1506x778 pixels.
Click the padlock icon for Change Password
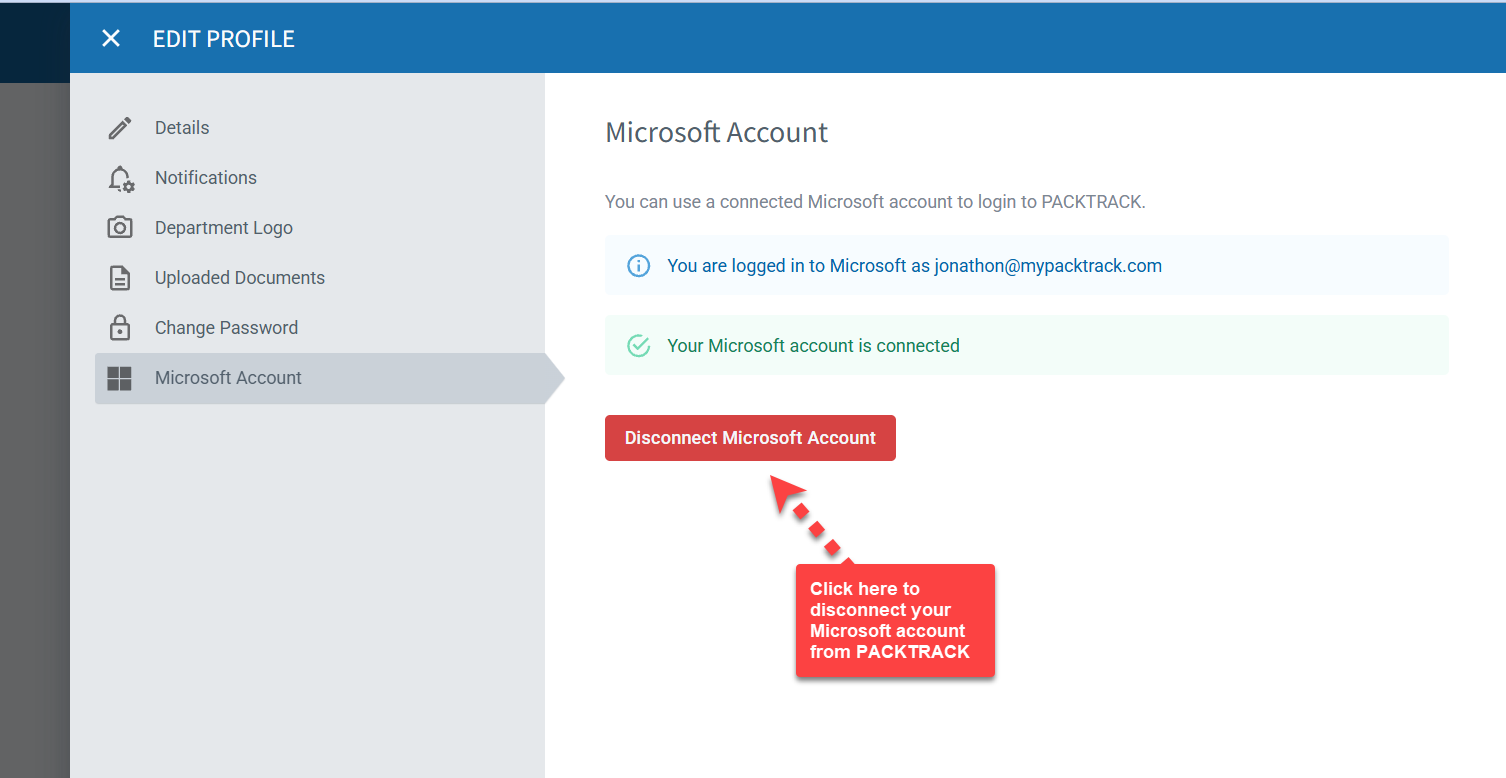pyautogui.click(x=120, y=328)
